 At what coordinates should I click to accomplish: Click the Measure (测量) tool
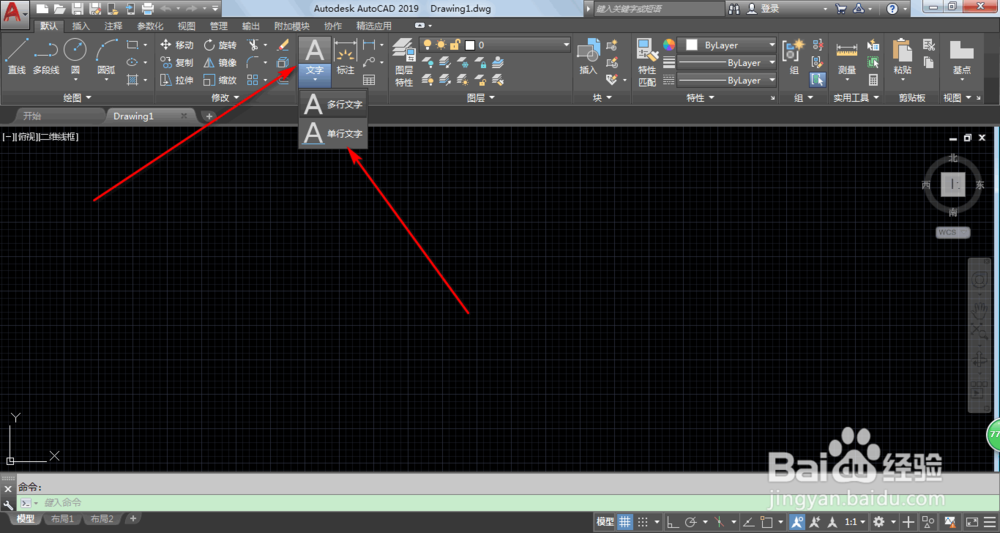point(846,59)
